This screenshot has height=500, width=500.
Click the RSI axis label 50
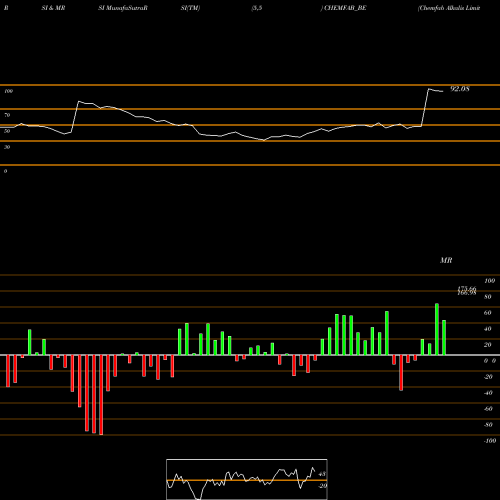[x=7, y=131]
